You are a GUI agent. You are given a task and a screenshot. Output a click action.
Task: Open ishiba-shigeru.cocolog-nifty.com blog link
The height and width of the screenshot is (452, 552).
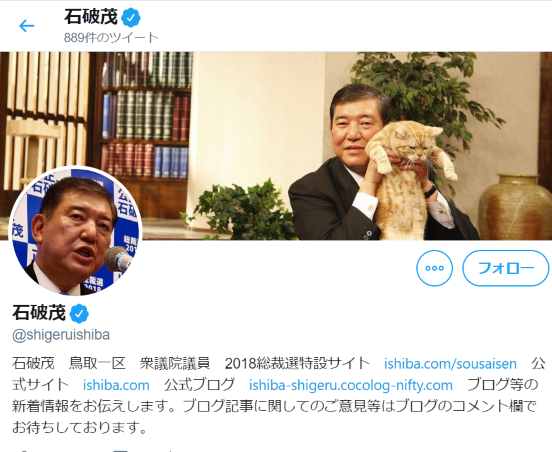[351, 385]
